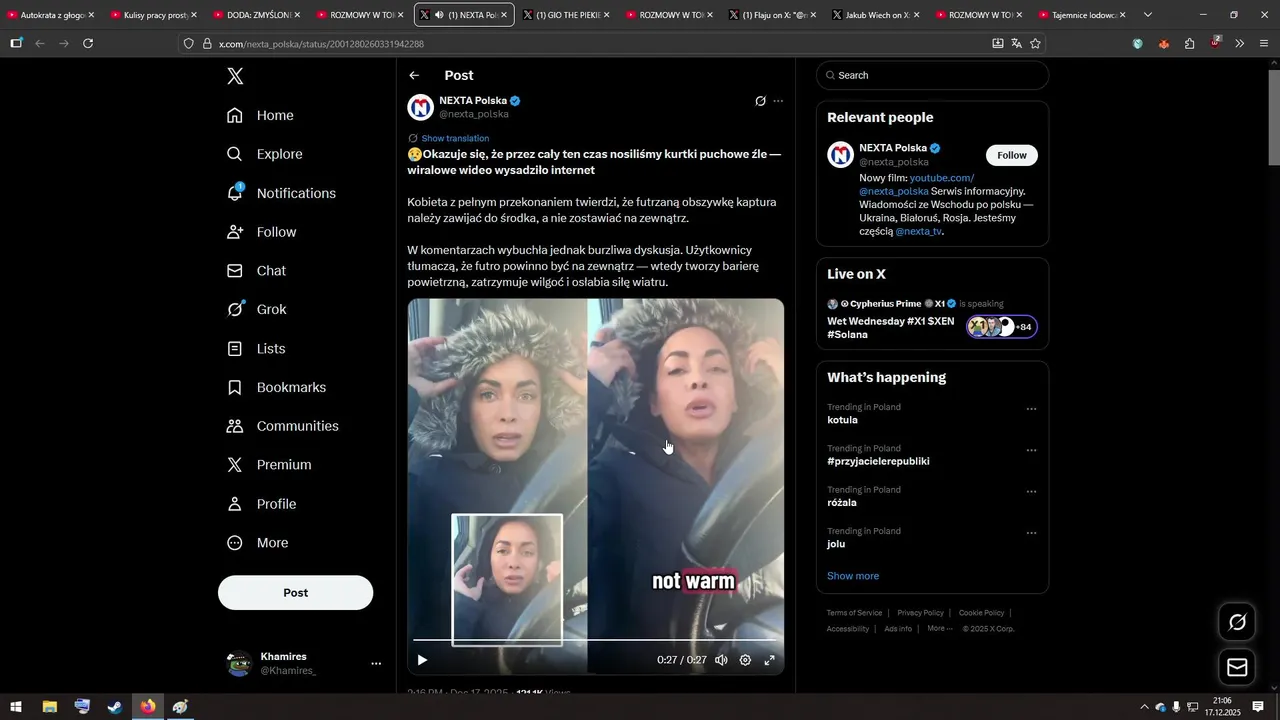Viewport: 1280px width, 720px height.
Task: Expand footer More links
Action: (x=940, y=628)
